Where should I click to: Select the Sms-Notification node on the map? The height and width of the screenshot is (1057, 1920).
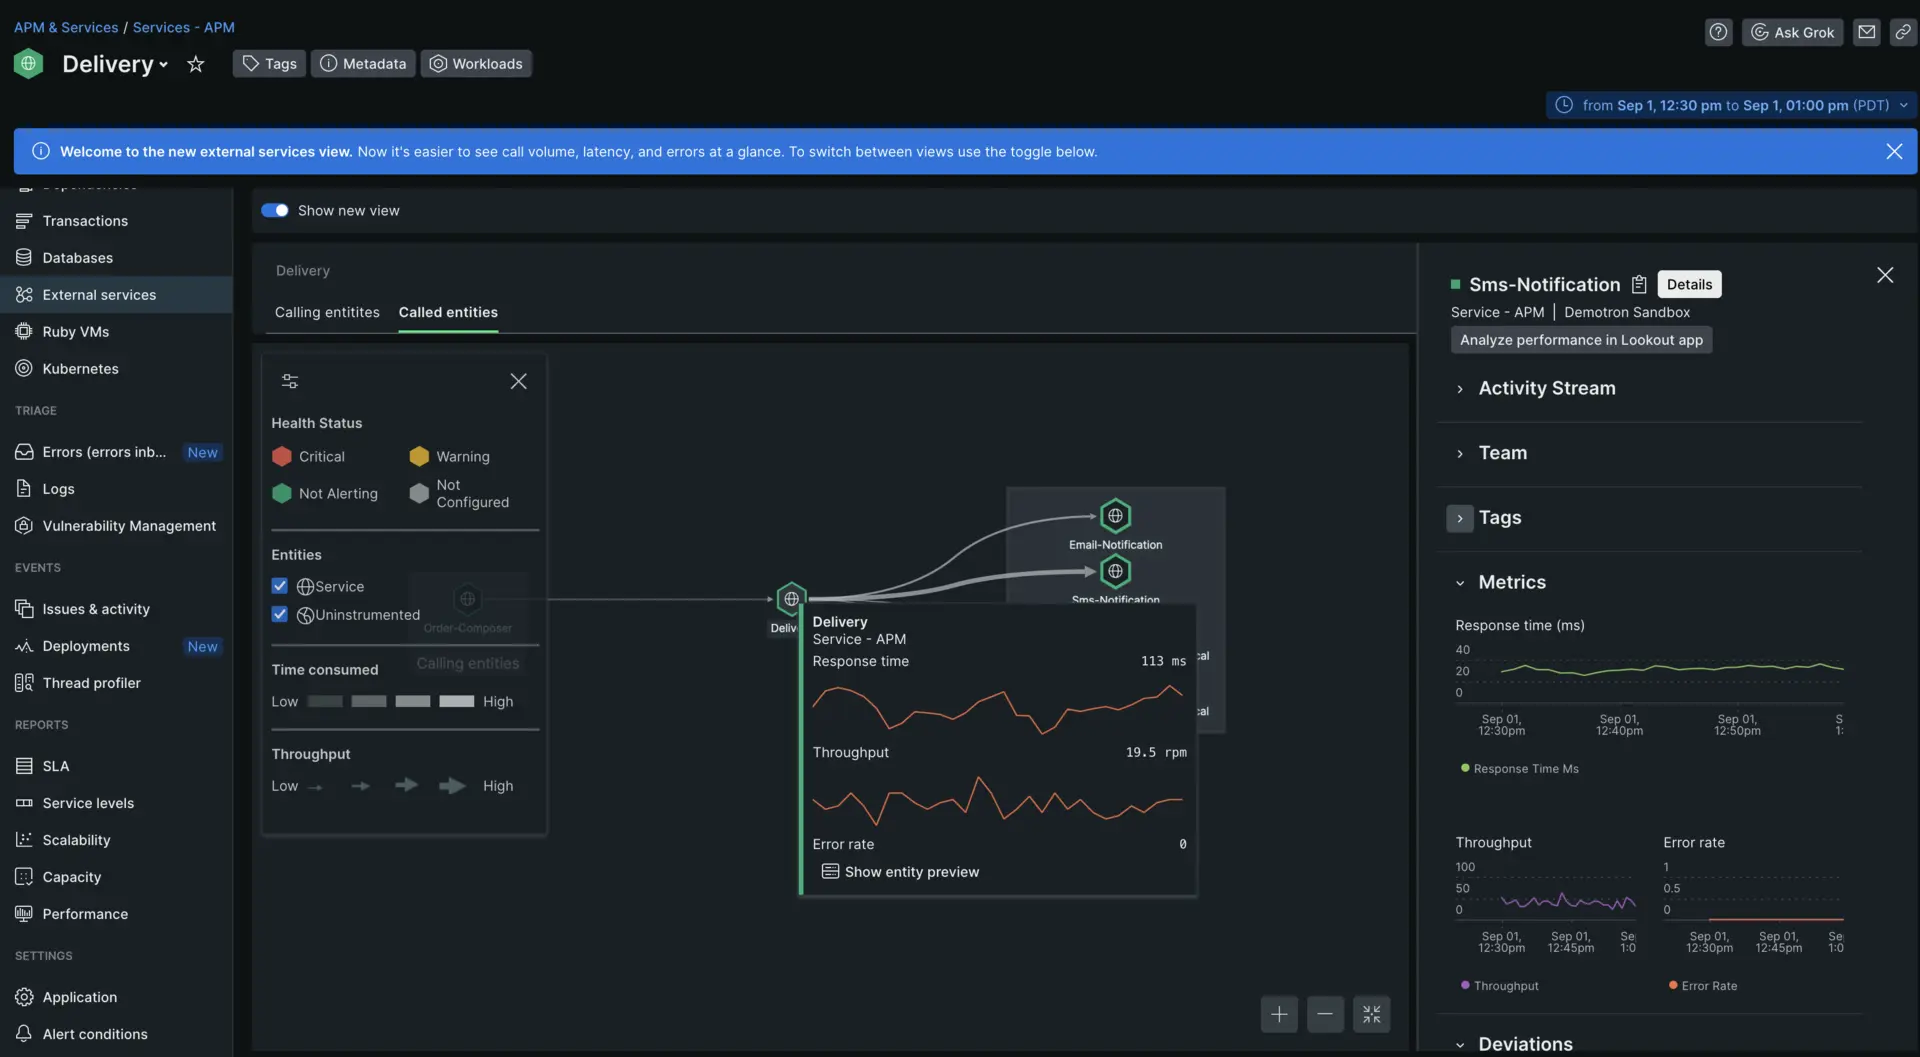[1115, 572]
